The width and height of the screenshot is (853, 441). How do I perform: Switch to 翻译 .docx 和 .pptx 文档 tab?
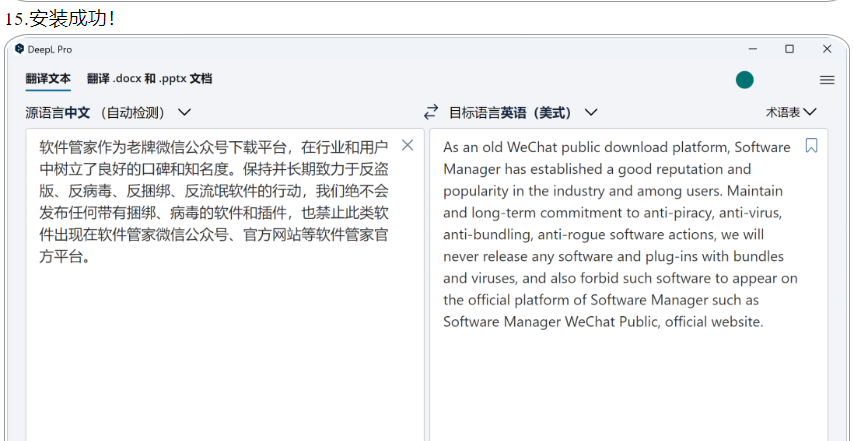pyautogui.click(x=150, y=79)
